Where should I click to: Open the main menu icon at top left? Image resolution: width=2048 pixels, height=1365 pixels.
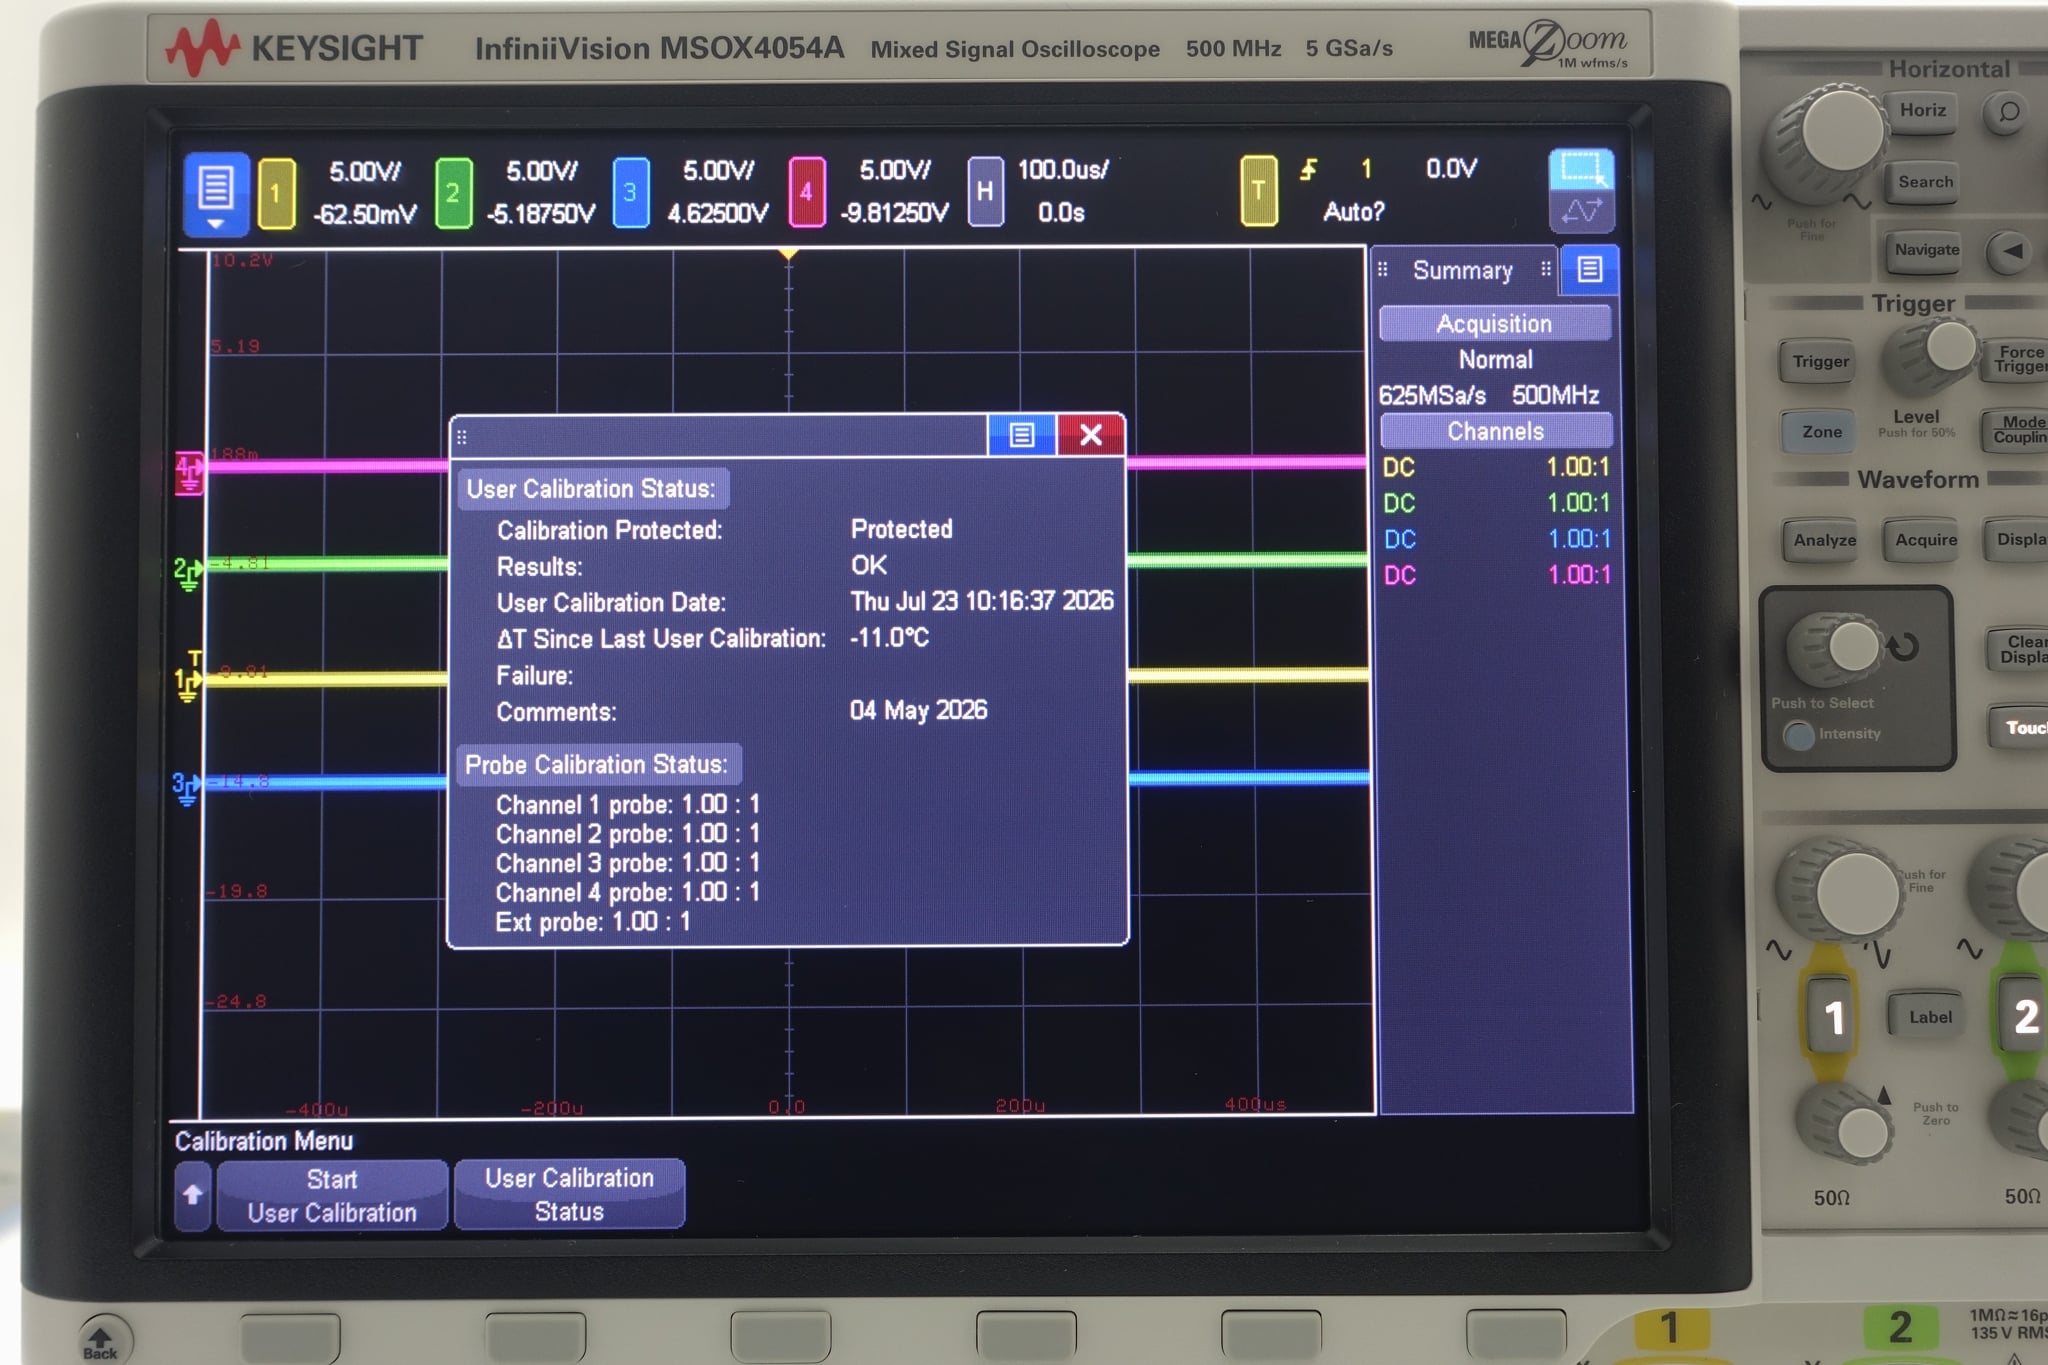tap(216, 192)
